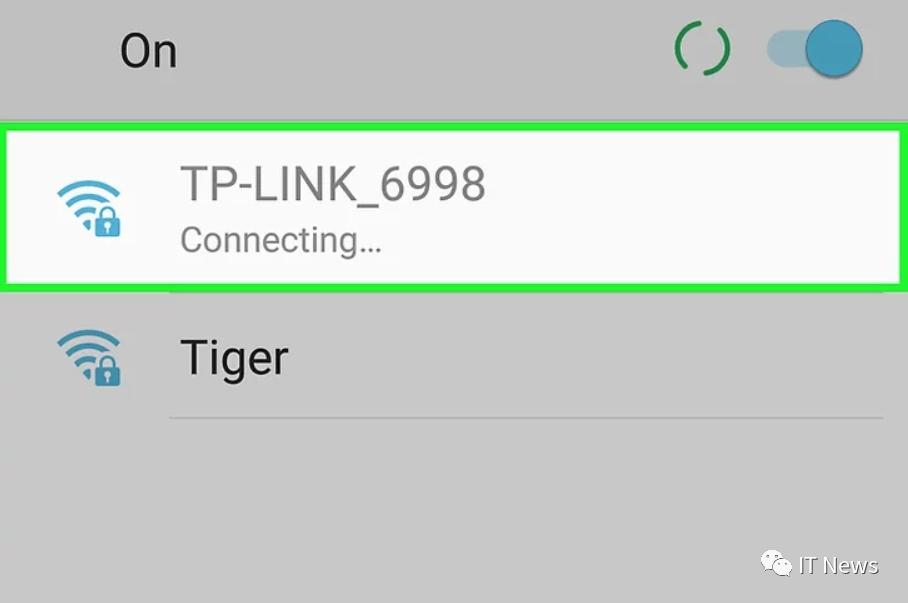Tap the "On" status label
The image size is (908, 603).
148,52
